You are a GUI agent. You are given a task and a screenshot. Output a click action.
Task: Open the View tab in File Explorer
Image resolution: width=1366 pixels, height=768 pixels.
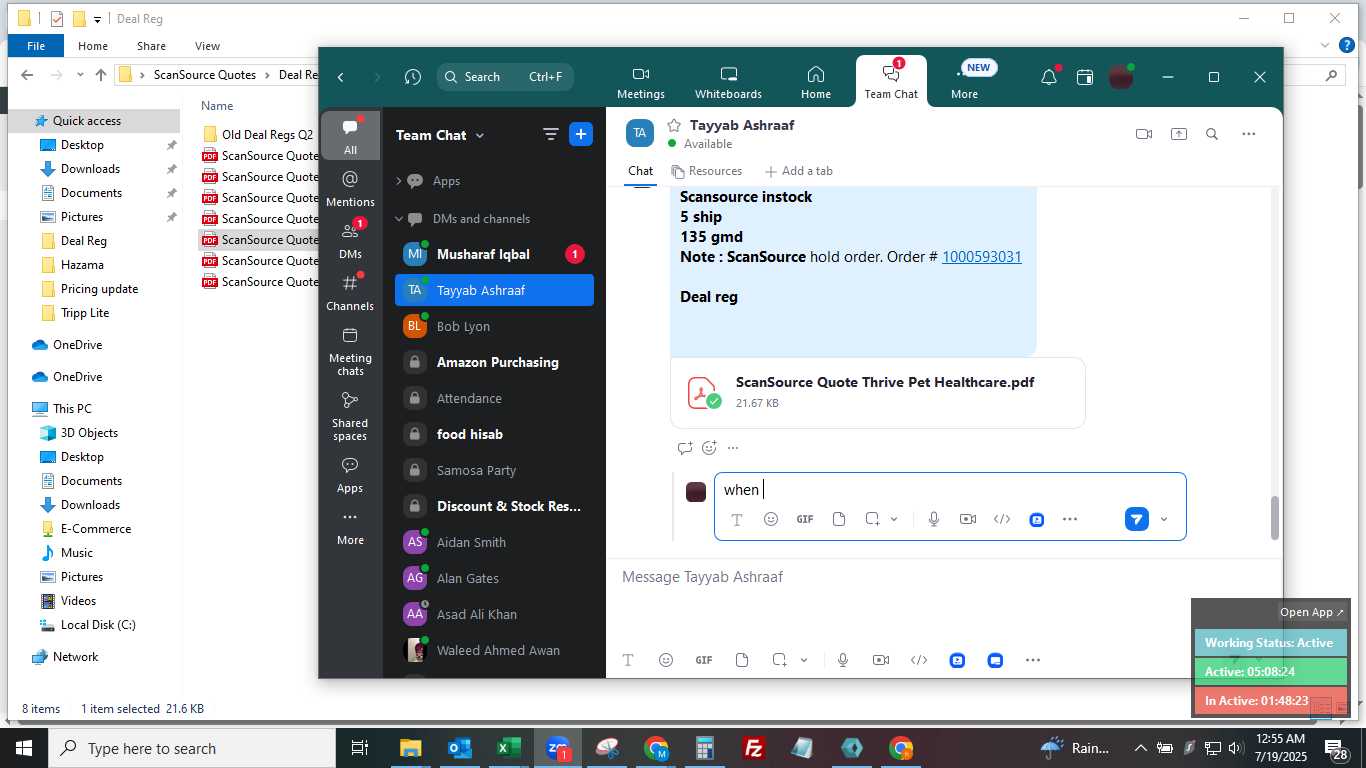pyautogui.click(x=207, y=46)
